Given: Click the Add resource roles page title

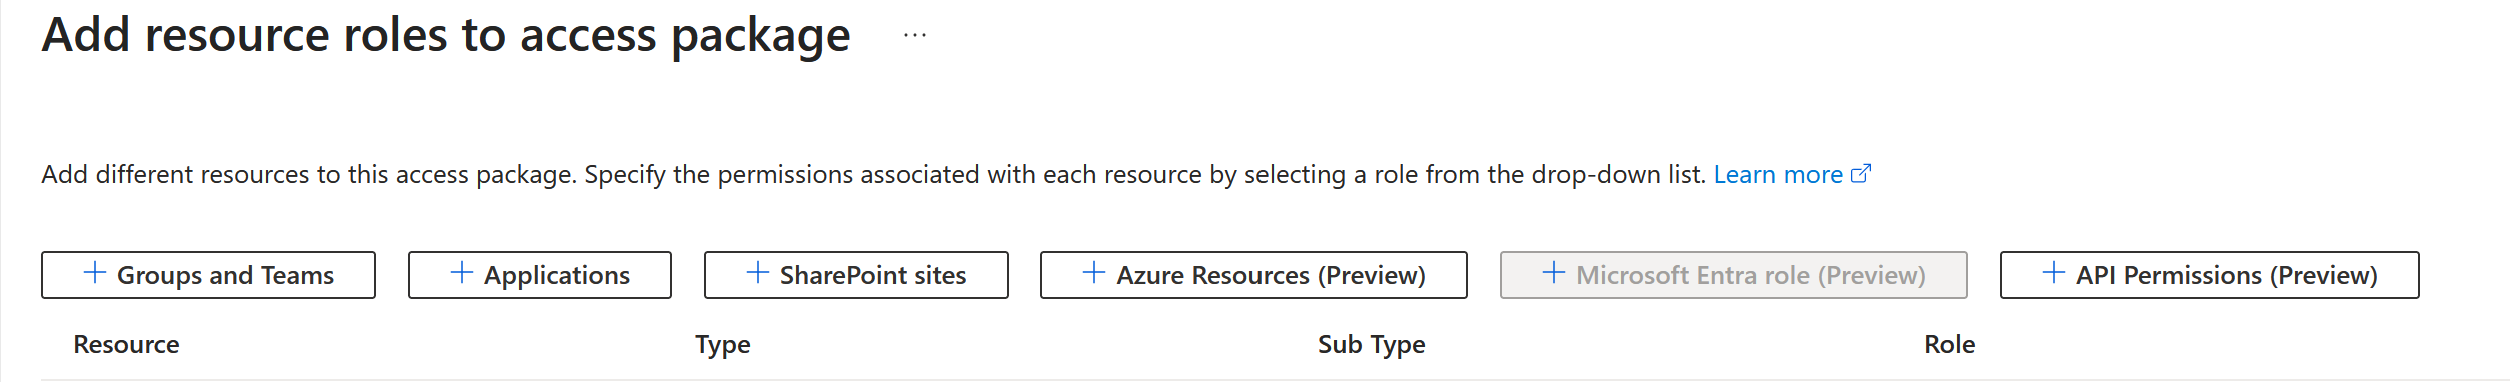Looking at the screenshot, I should click(x=446, y=36).
